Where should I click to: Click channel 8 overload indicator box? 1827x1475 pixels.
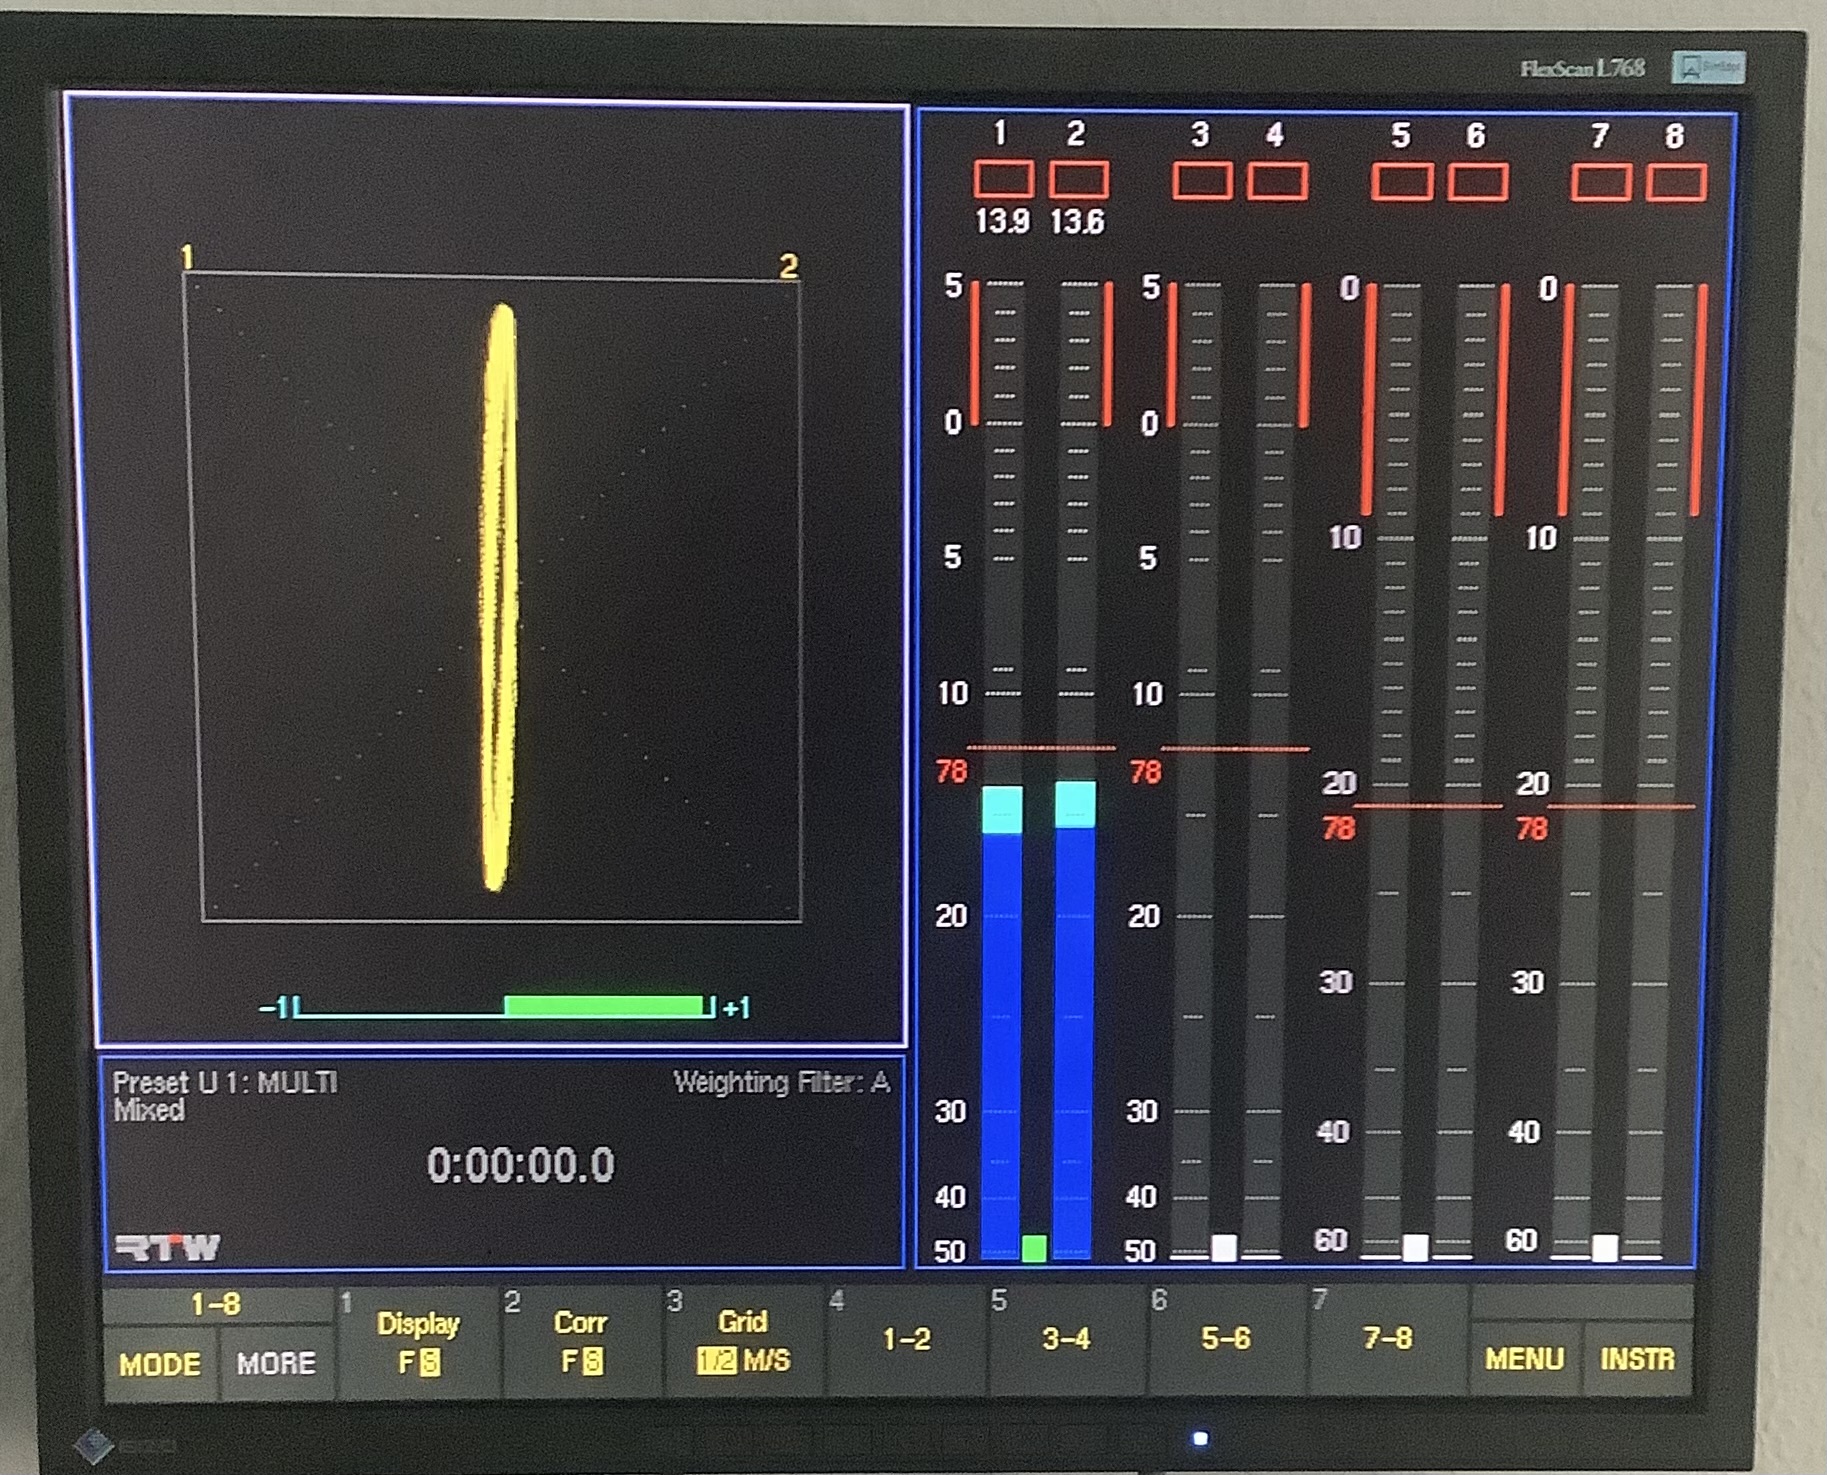click(x=1677, y=184)
